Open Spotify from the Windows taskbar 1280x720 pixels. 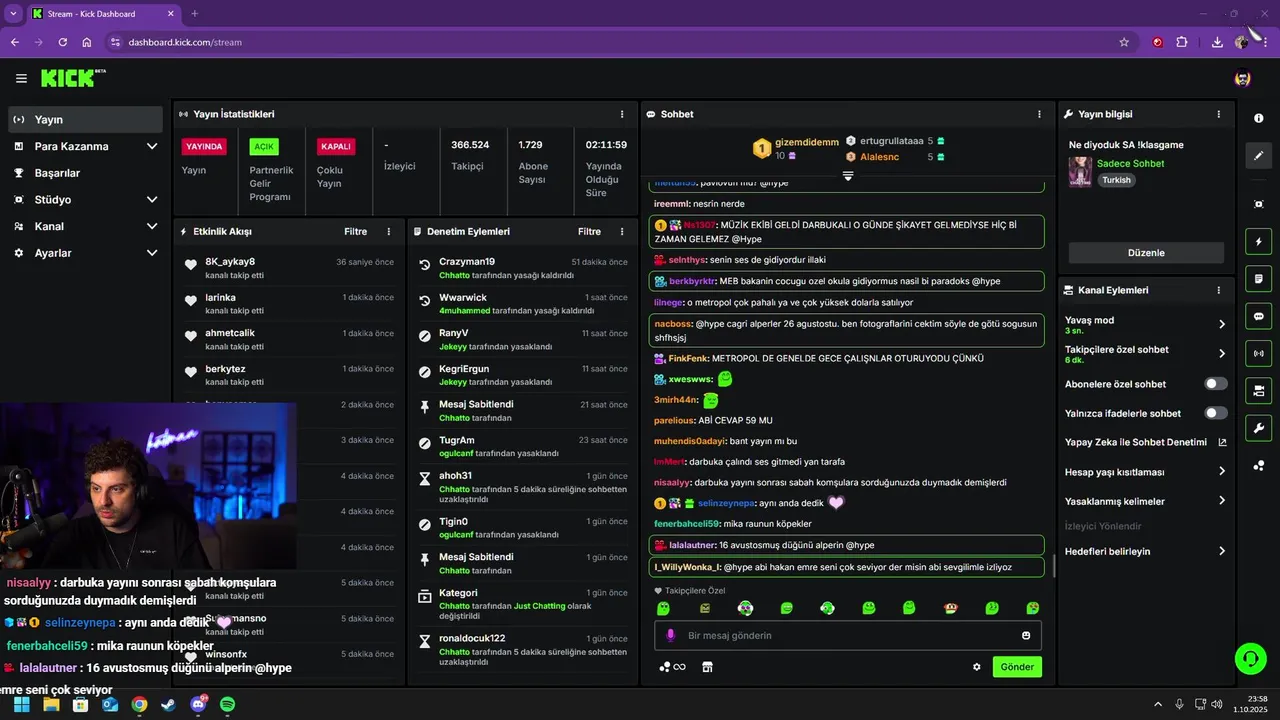click(227, 704)
